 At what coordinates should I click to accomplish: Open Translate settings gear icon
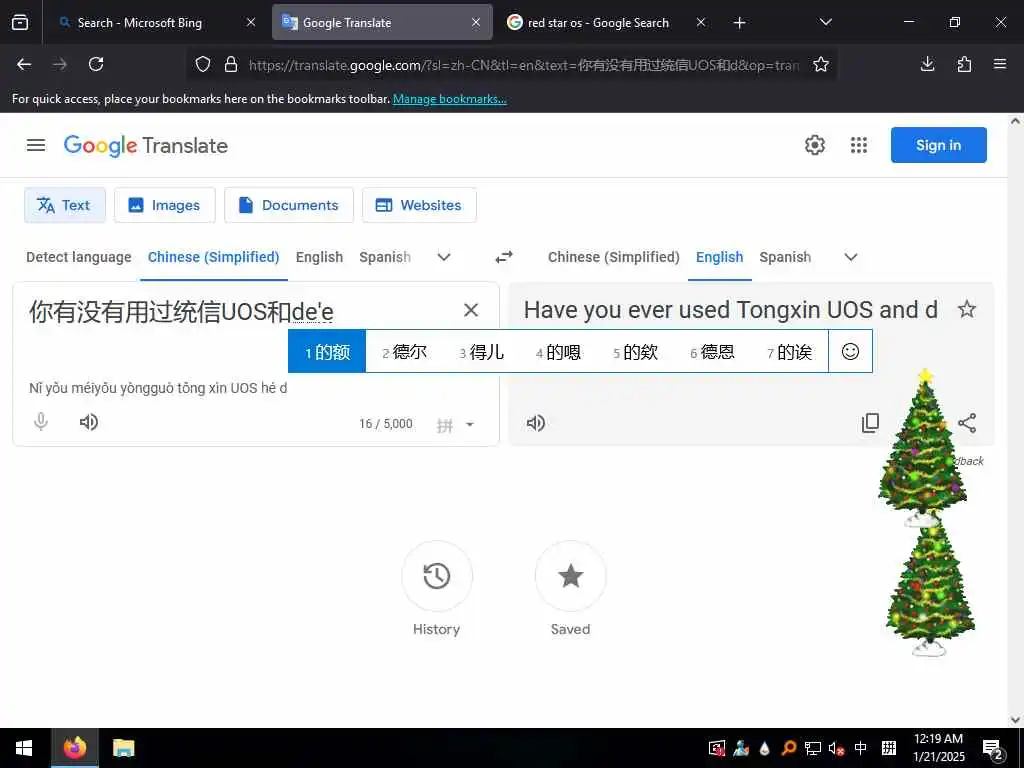point(814,145)
